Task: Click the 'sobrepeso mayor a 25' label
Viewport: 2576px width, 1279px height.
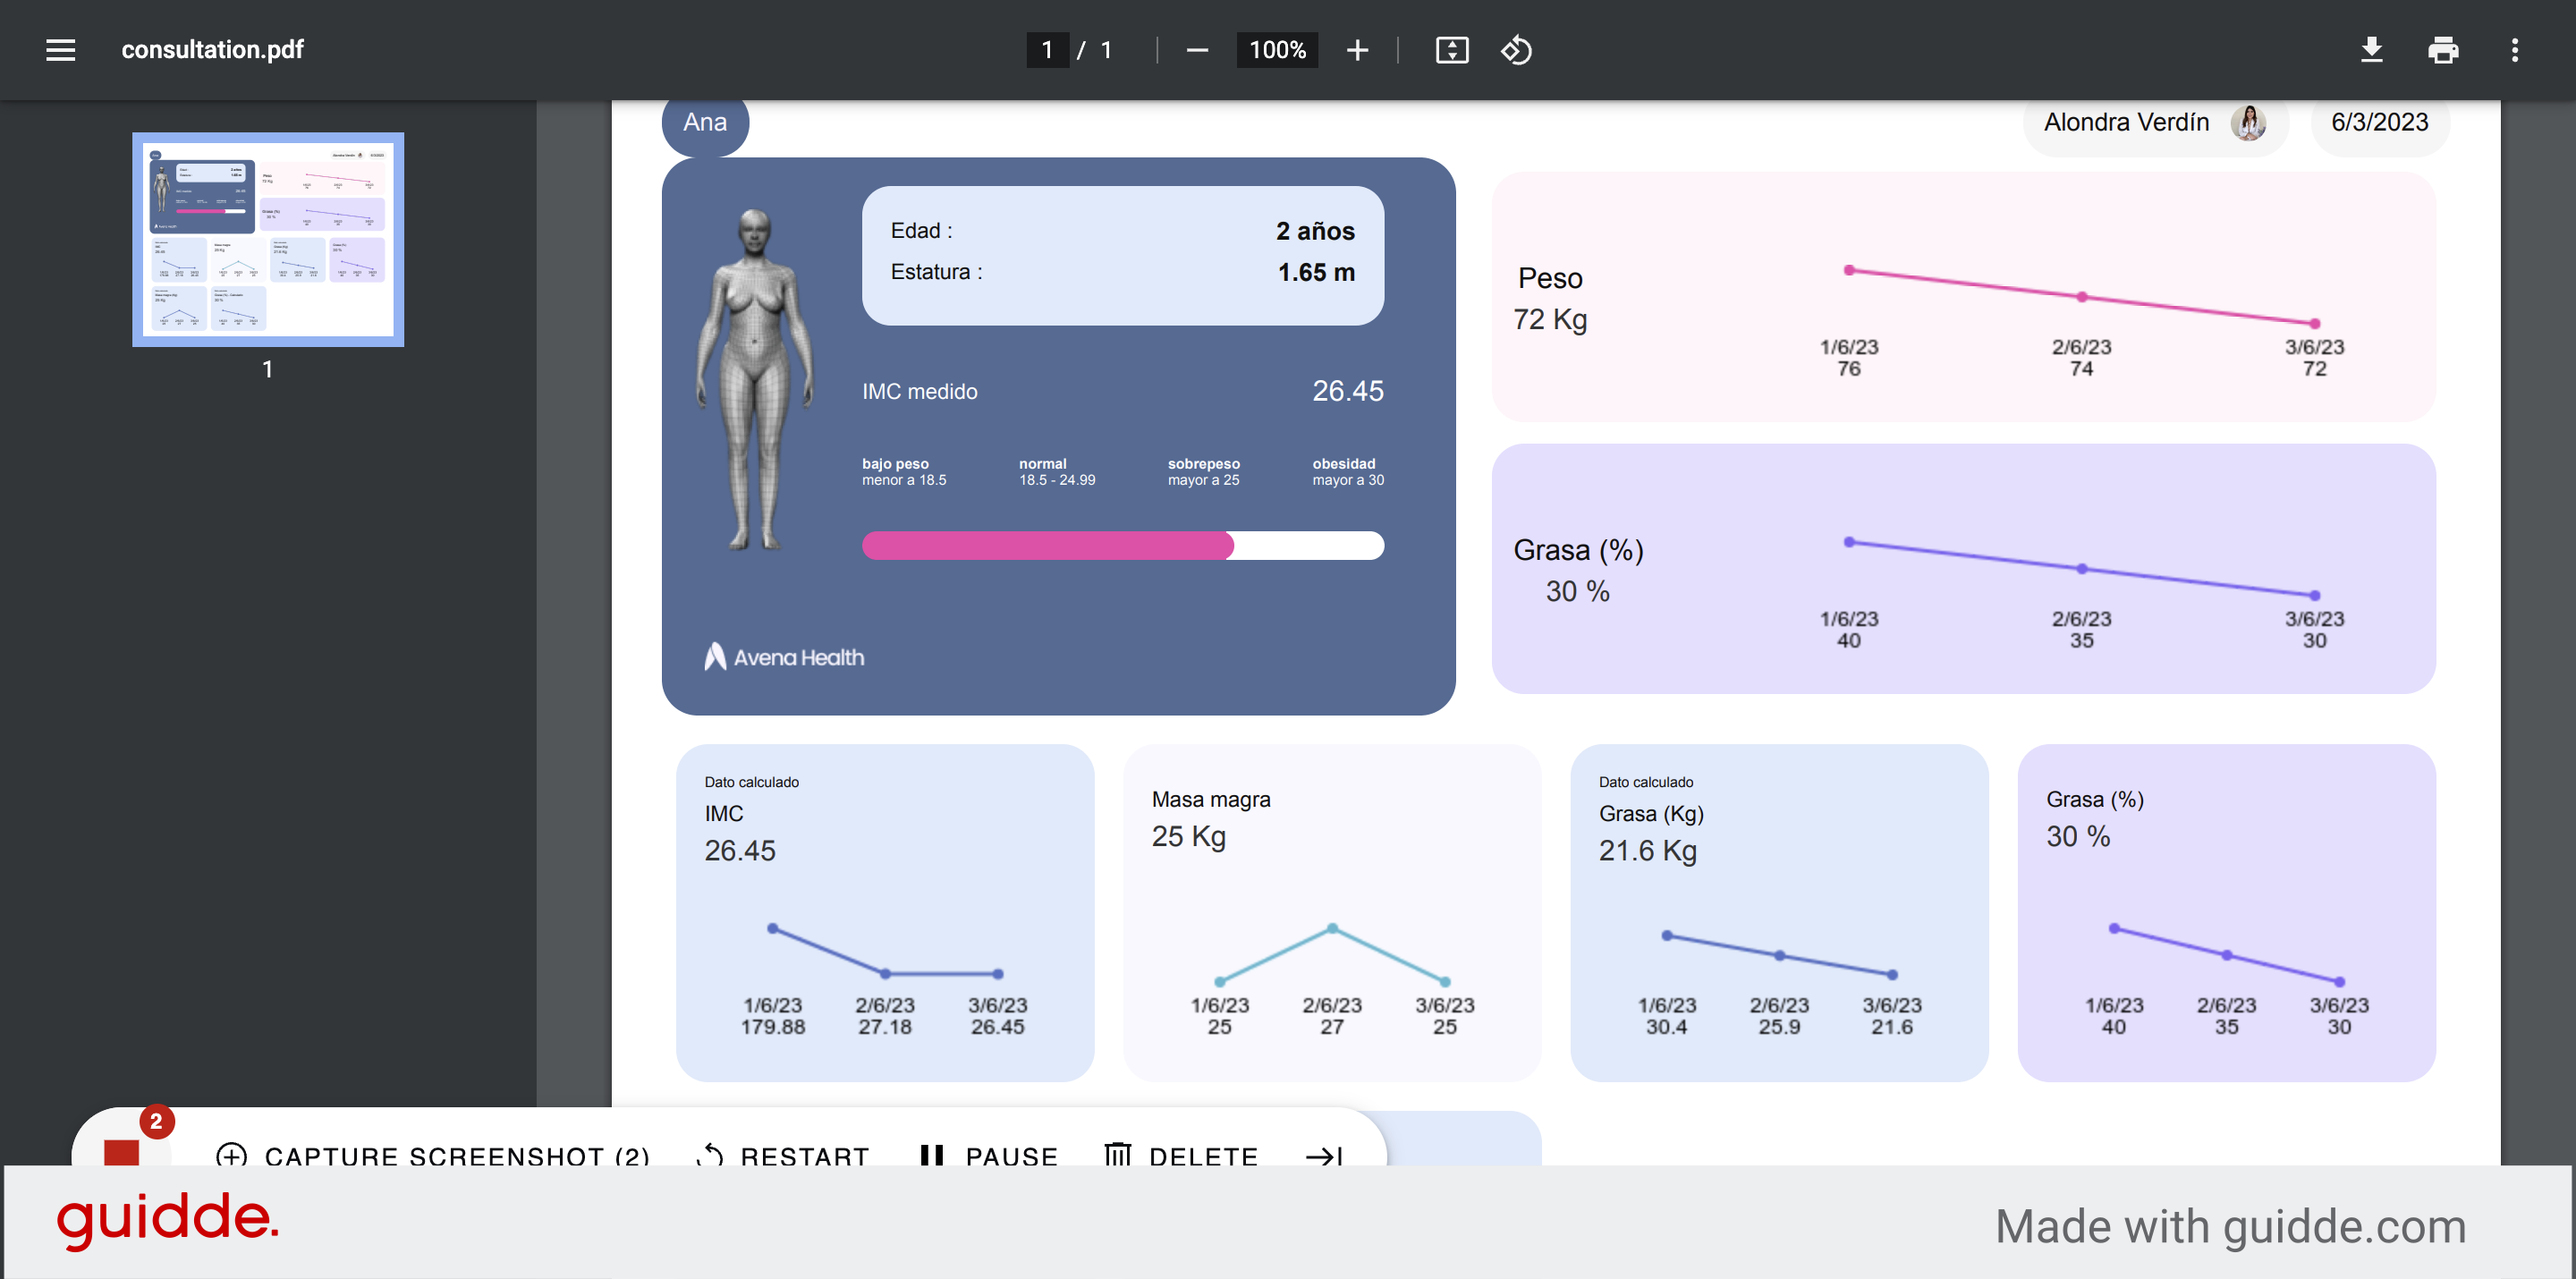Action: click(1203, 472)
